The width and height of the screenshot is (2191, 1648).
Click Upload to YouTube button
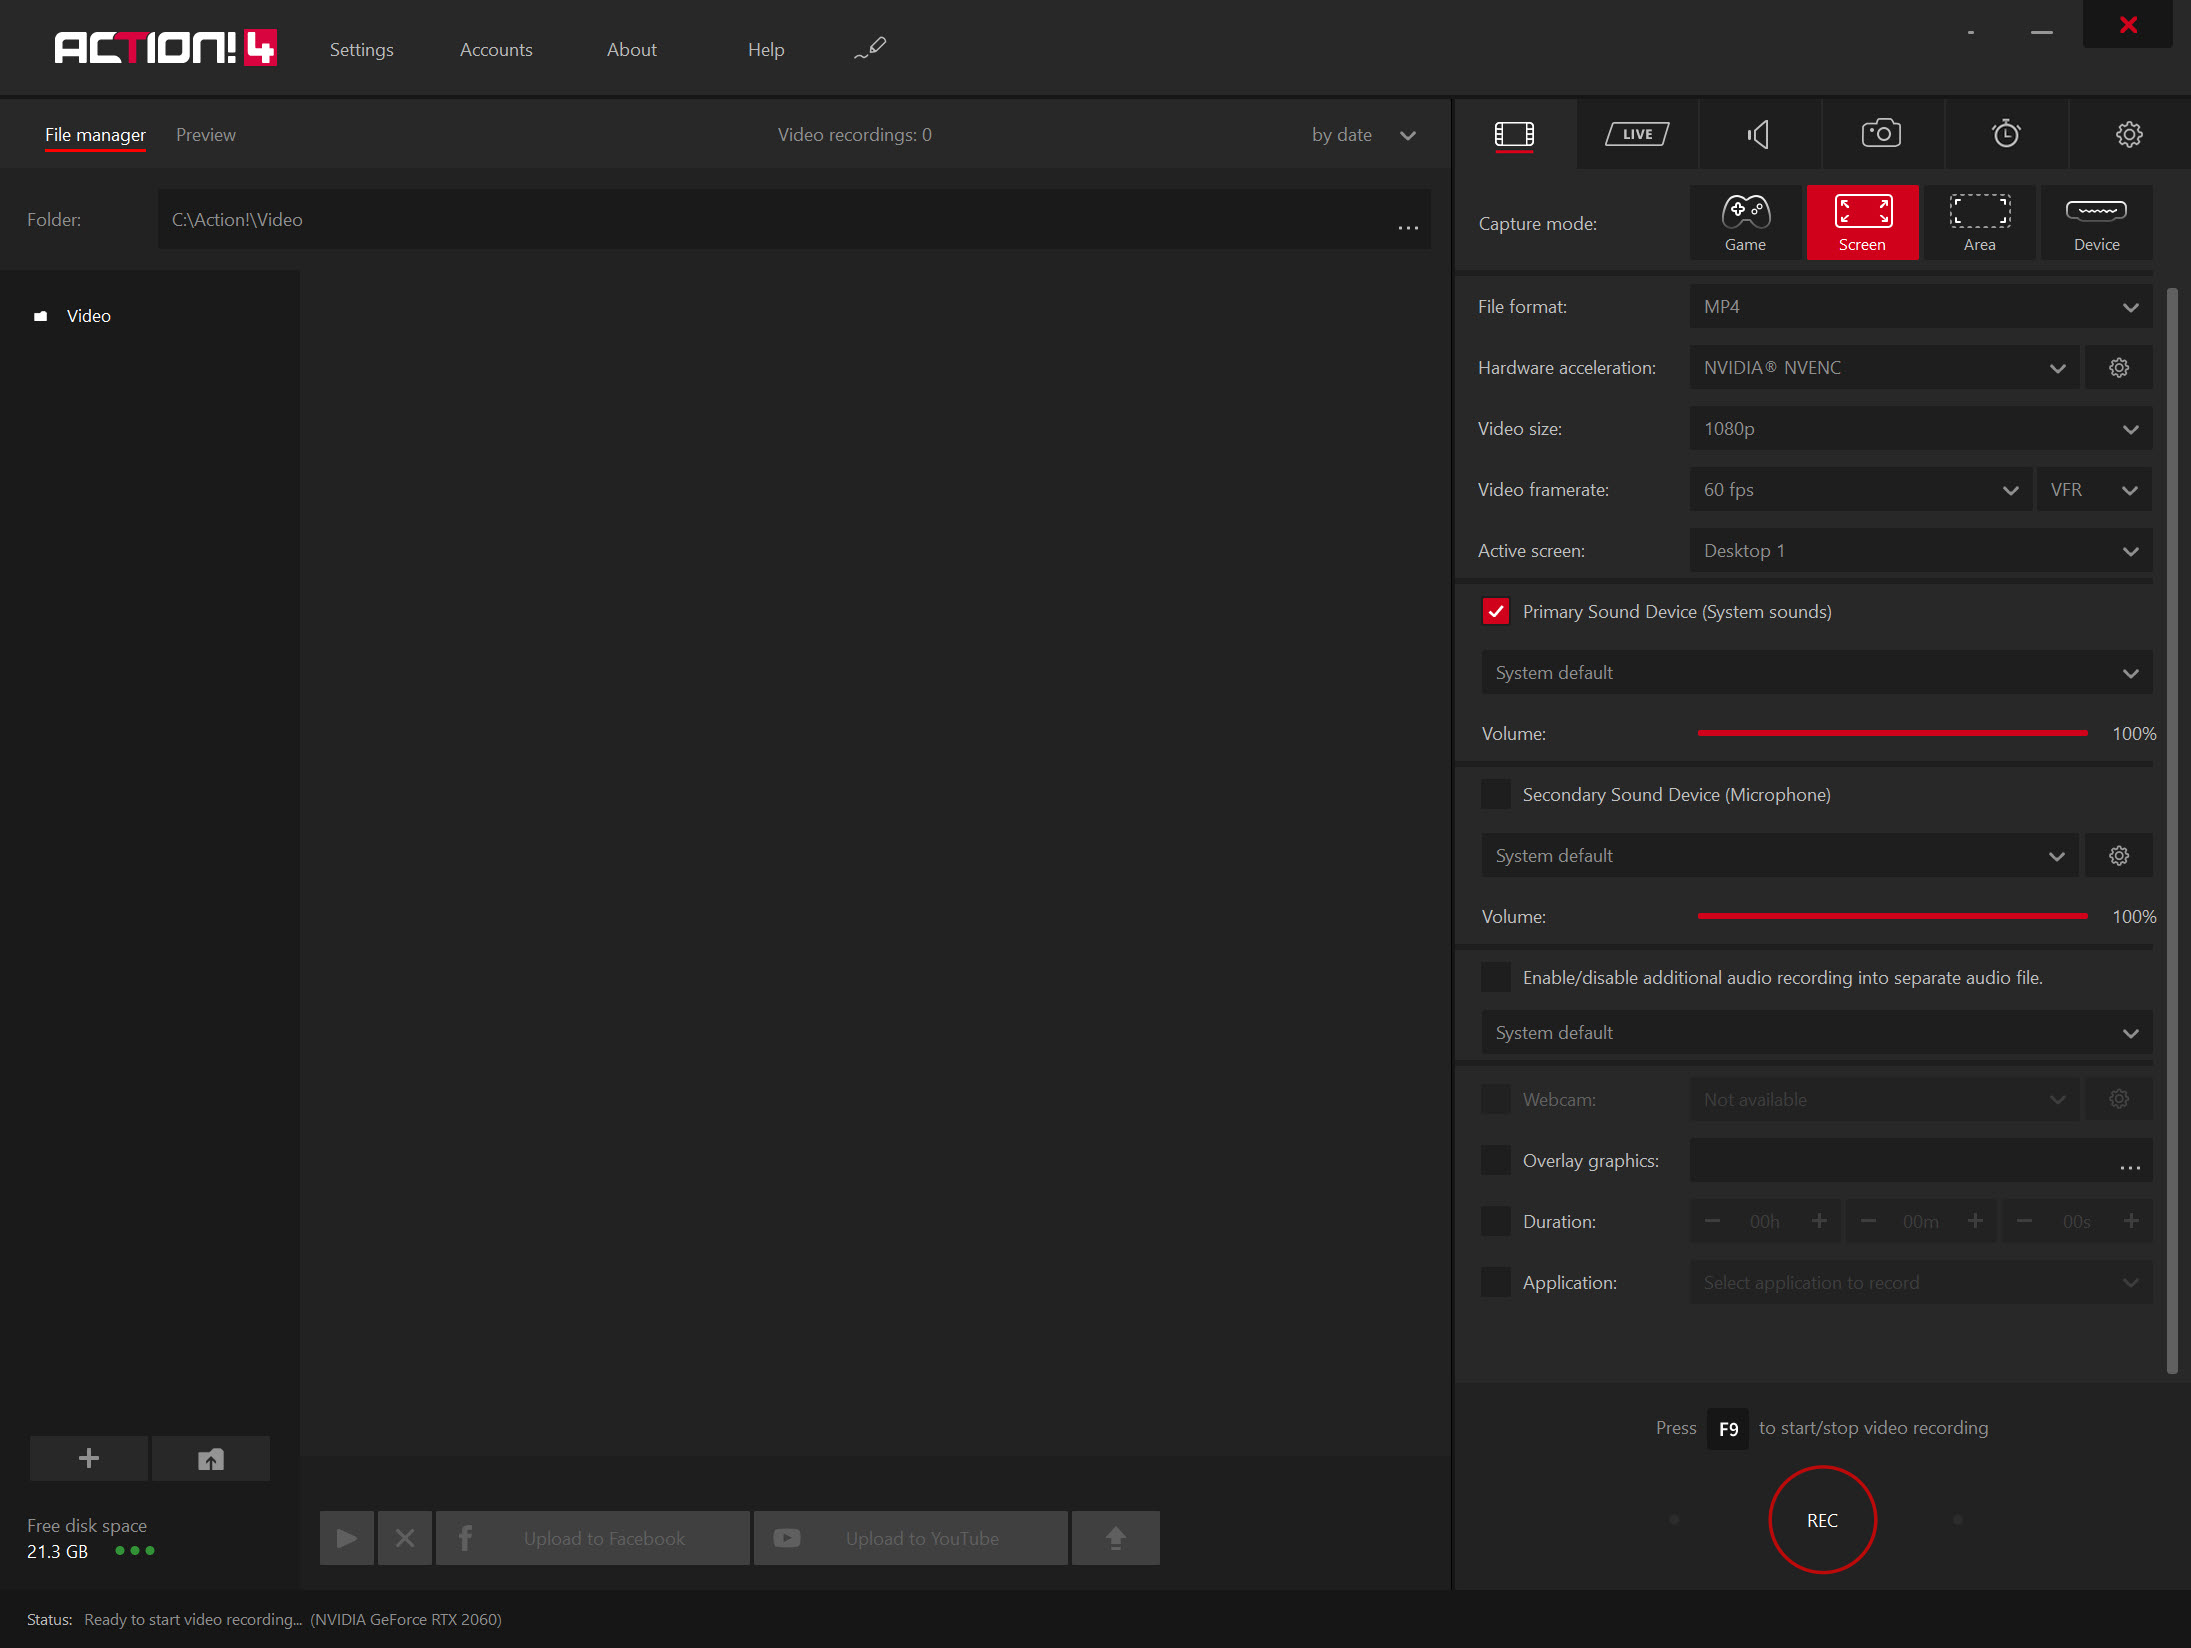point(911,1538)
